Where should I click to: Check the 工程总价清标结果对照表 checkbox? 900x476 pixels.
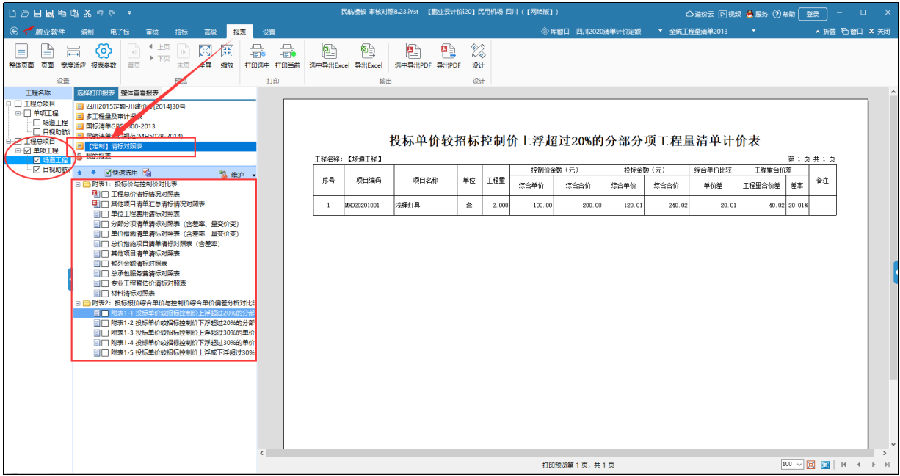[x=104, y=193]
